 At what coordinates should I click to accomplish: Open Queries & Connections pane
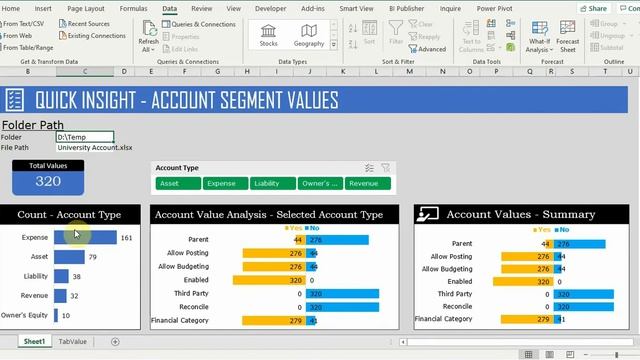pos(199,24)
